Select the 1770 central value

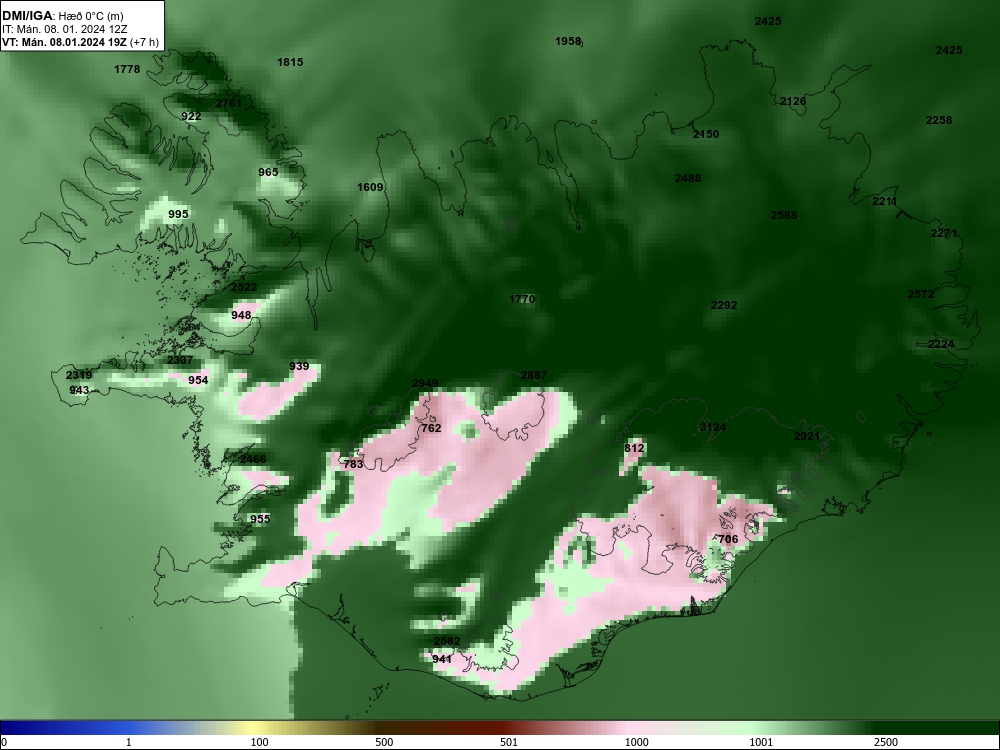pyautogui.click(x=522, y=299)
